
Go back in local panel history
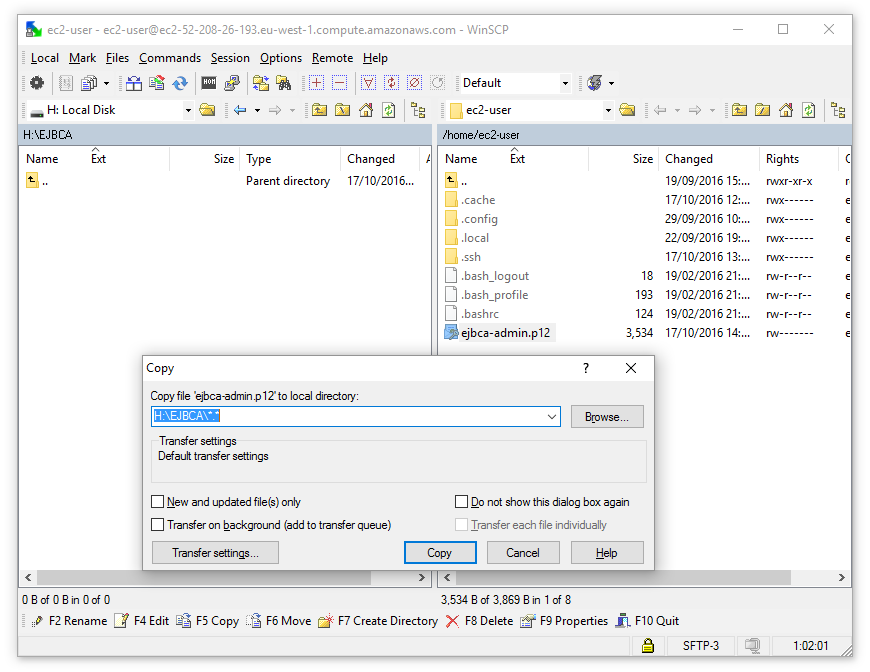coord(240,110)
